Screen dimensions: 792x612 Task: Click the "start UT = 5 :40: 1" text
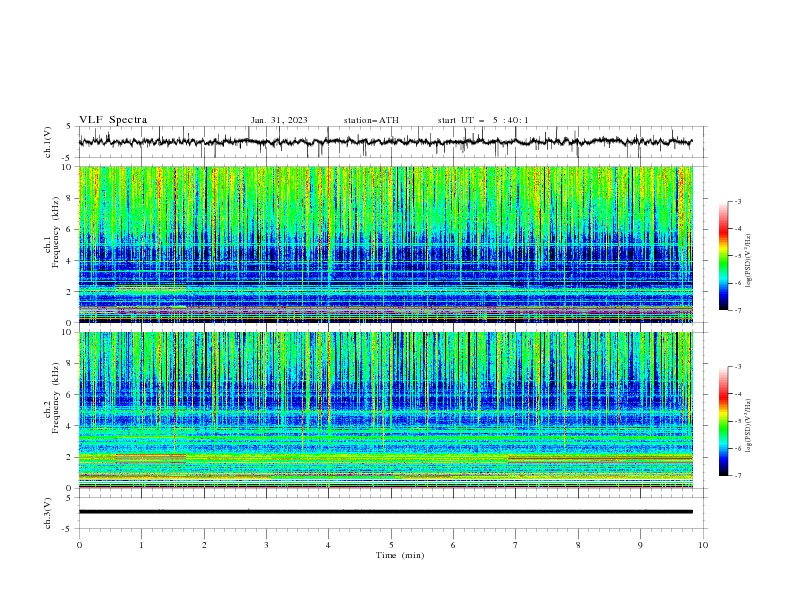pyautogui.click(x=483, y=120)
